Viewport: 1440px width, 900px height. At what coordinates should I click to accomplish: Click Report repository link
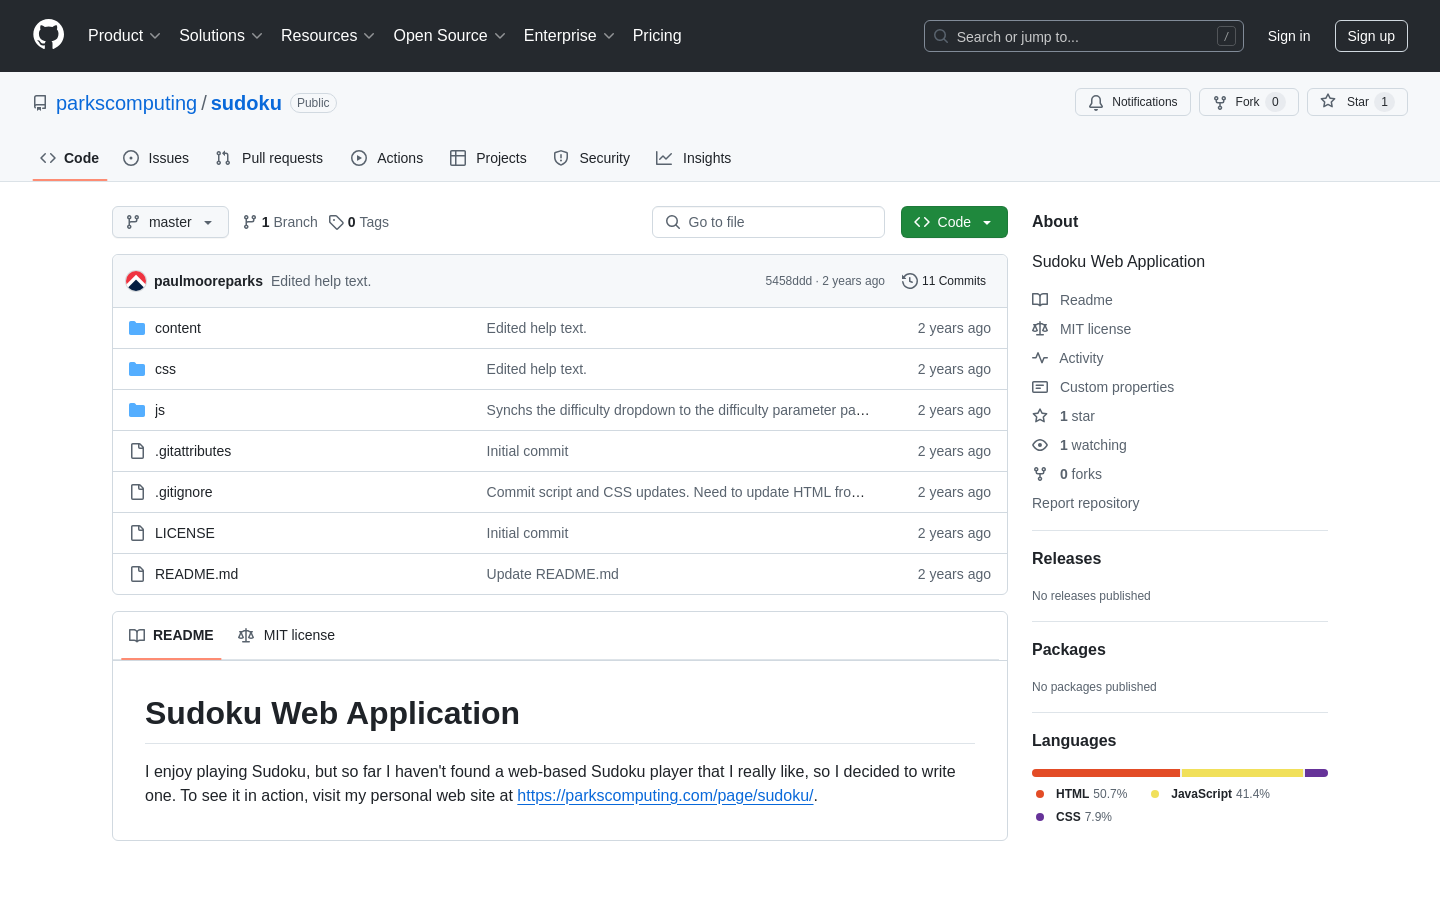pos(1085,503)
